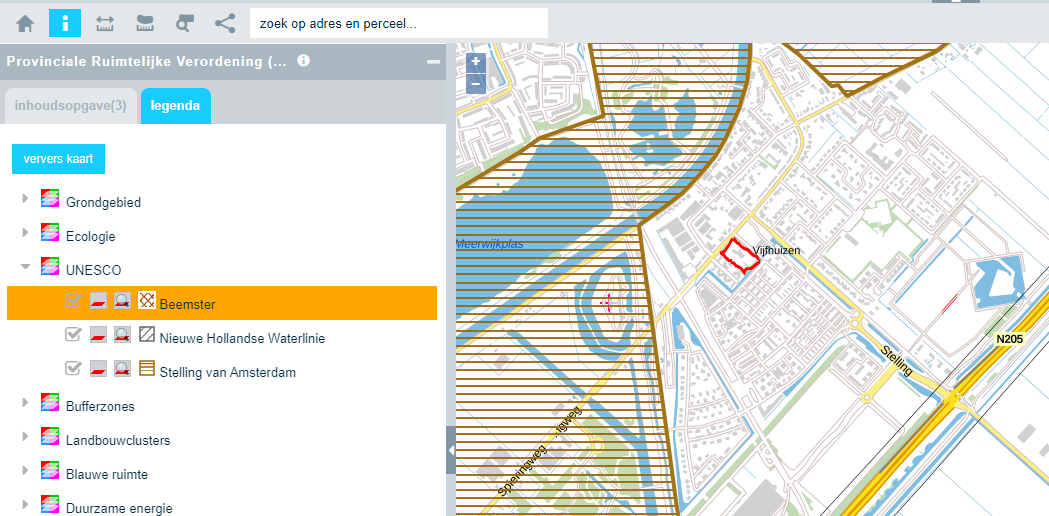Zoom in on the map with plus
Image resolution: width=1049 pixels, height=516 pixels.
(x=475, y=62)
